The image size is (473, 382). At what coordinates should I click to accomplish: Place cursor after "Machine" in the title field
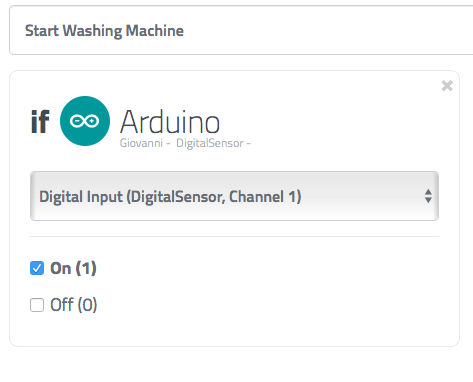point(184,31)
